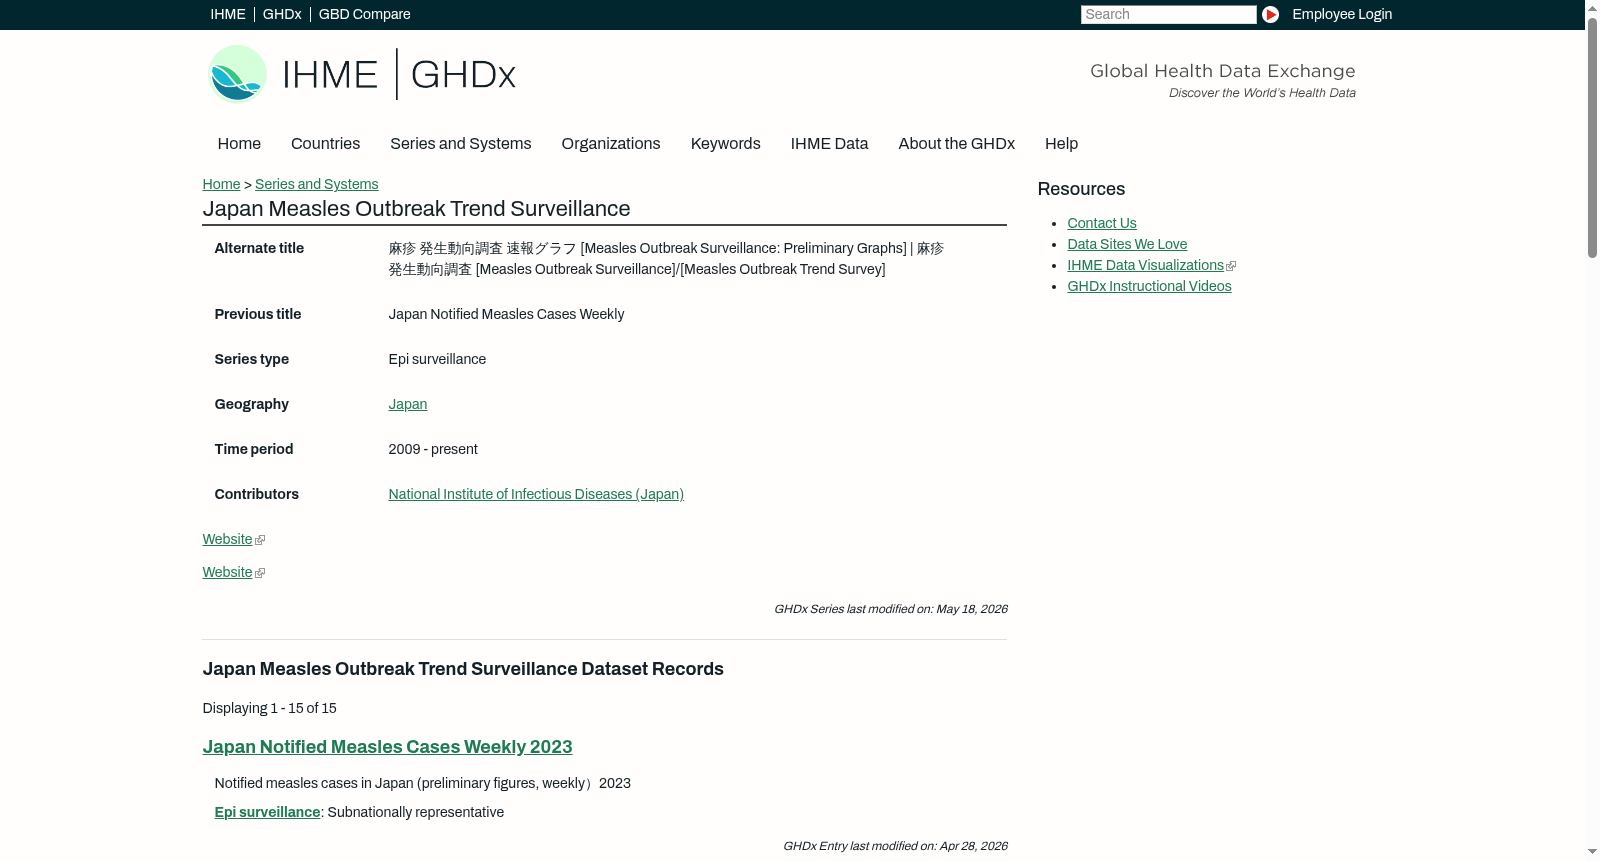1600x861 pixels.
Task: Click the IHME leaf logo icon
Action: (237, 74)
